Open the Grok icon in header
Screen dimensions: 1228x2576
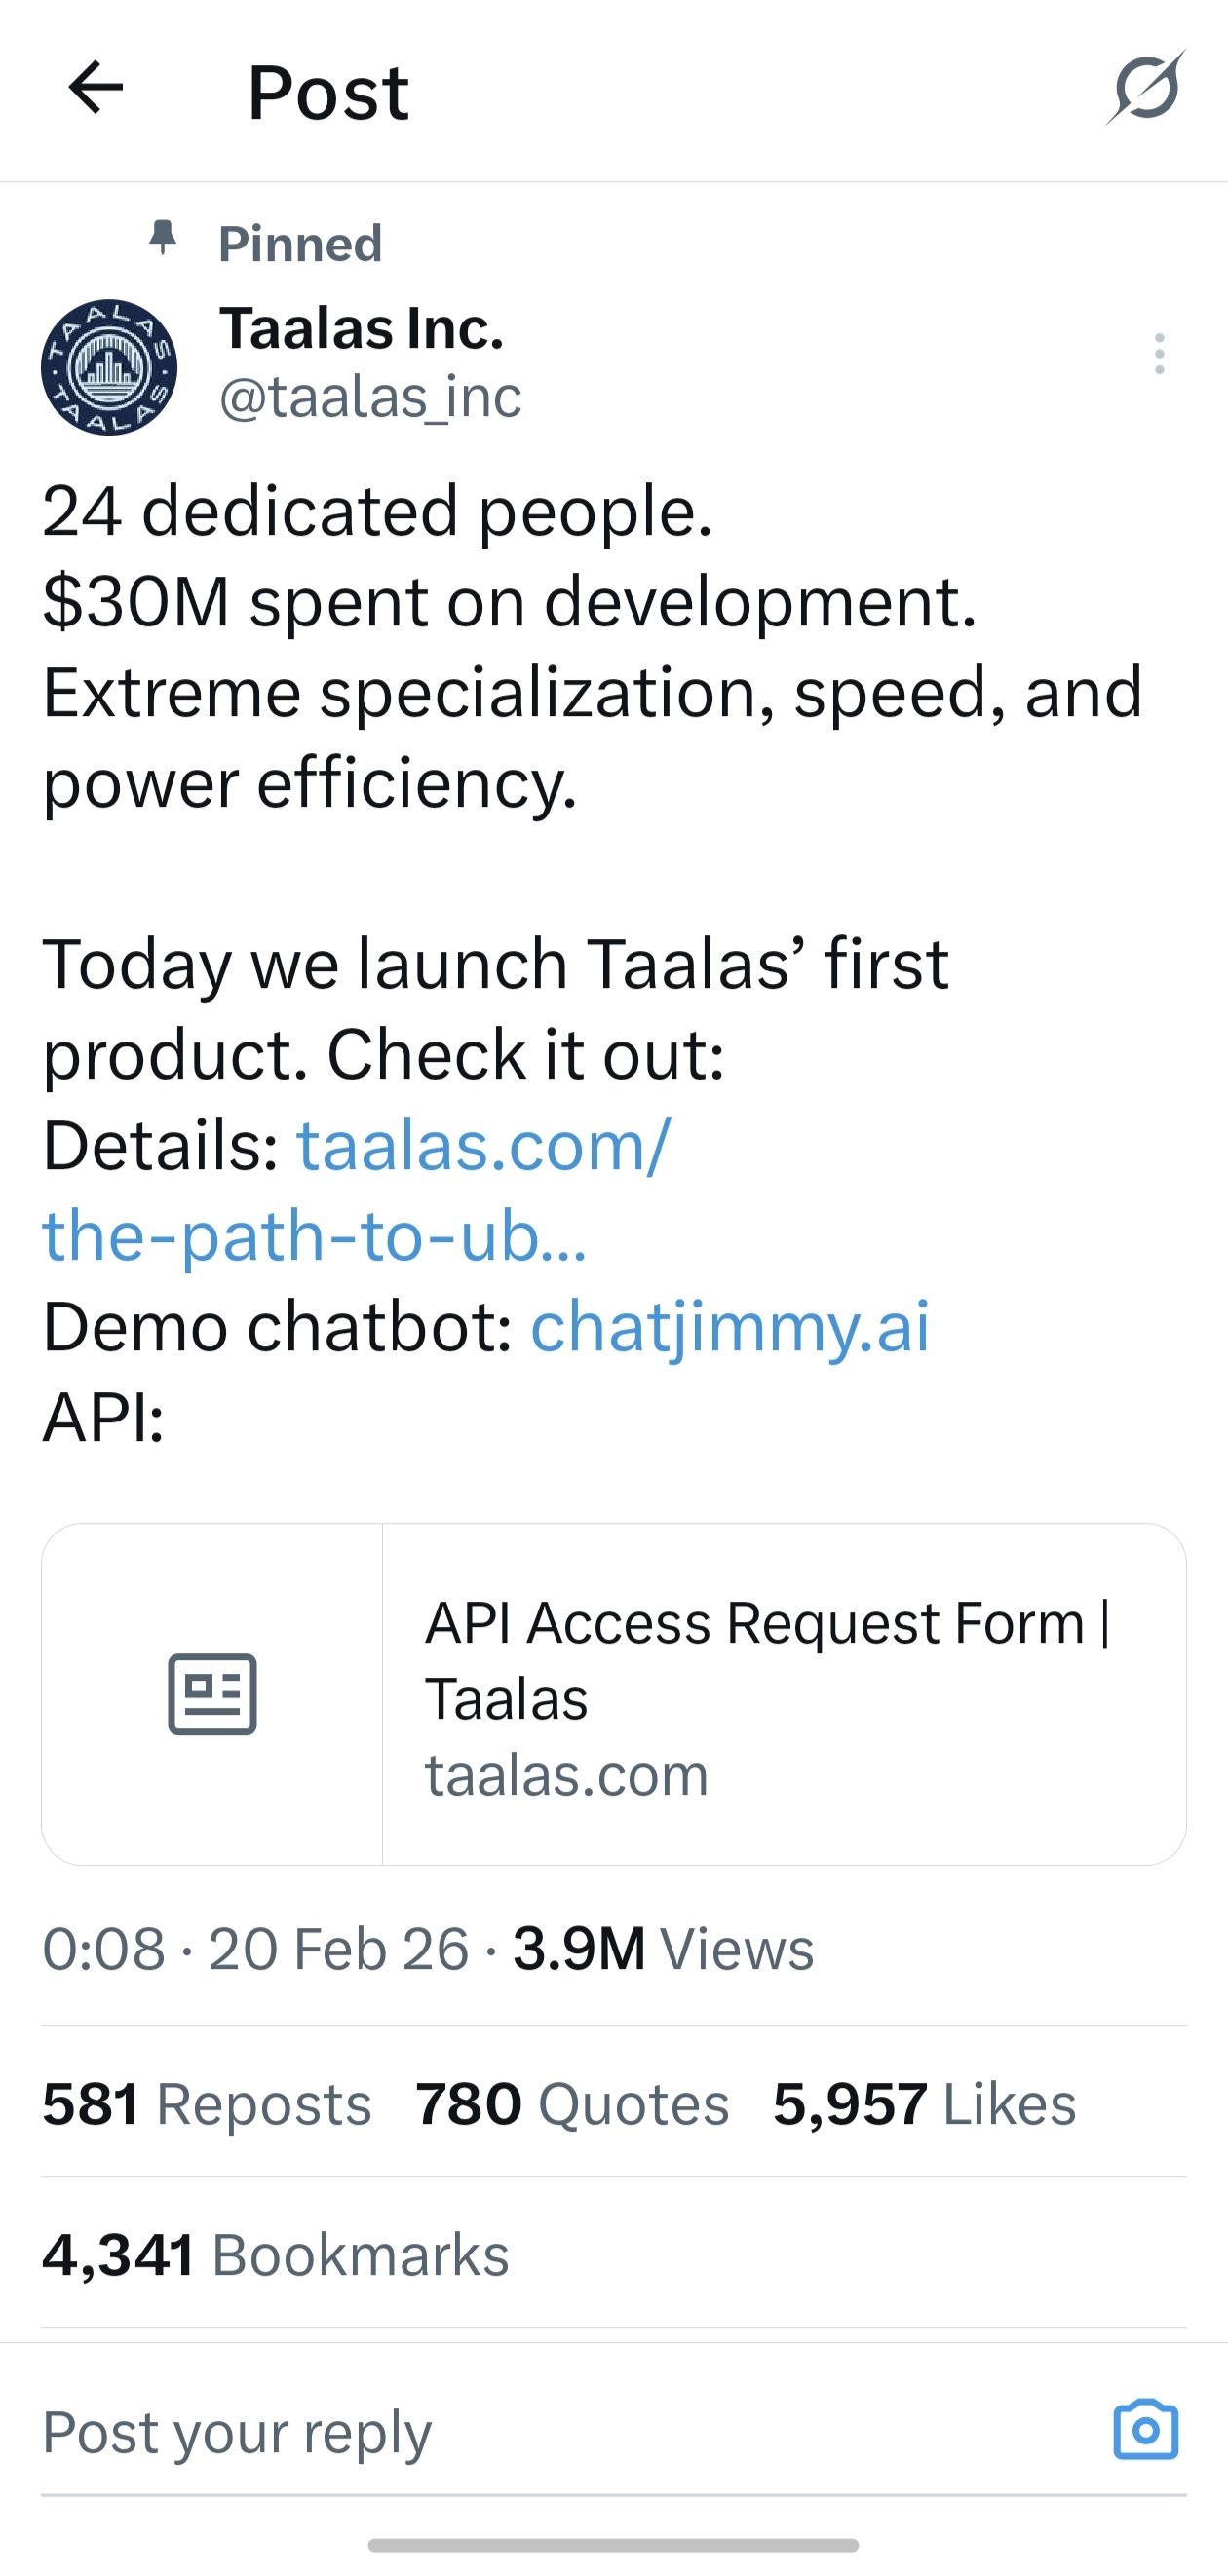tap(1146, 89)
